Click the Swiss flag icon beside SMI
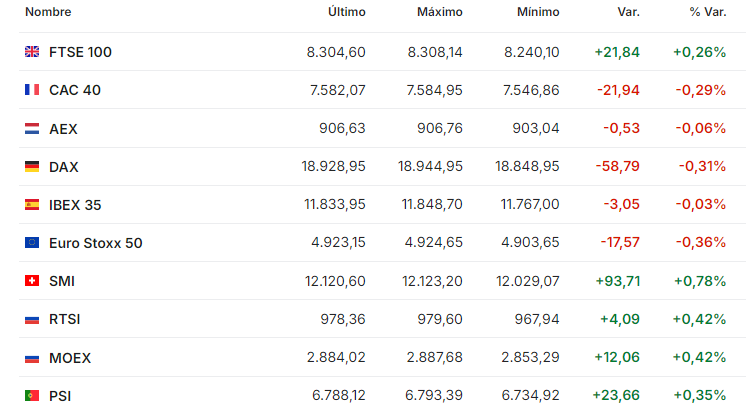Screen dimensions: 746x411 (x=32, y=281)
